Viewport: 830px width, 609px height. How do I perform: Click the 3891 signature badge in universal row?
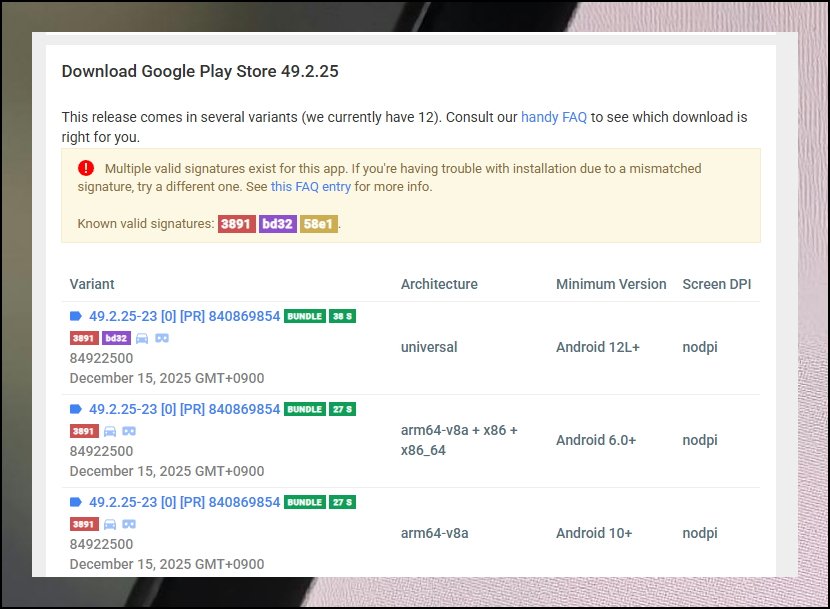(x=84, y=338)
